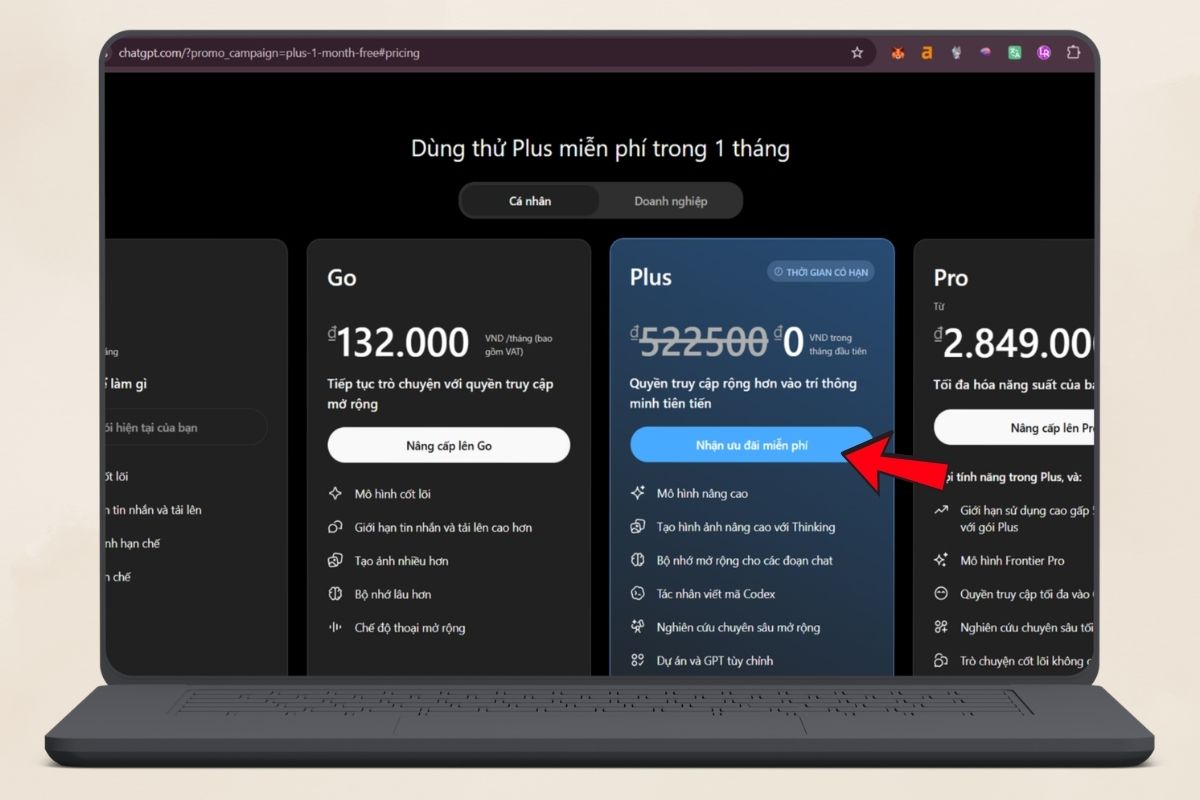Click 'Nâng cấp lên Go' button
This screenshot has height=800, width=1200.
(x=449, y=445)
